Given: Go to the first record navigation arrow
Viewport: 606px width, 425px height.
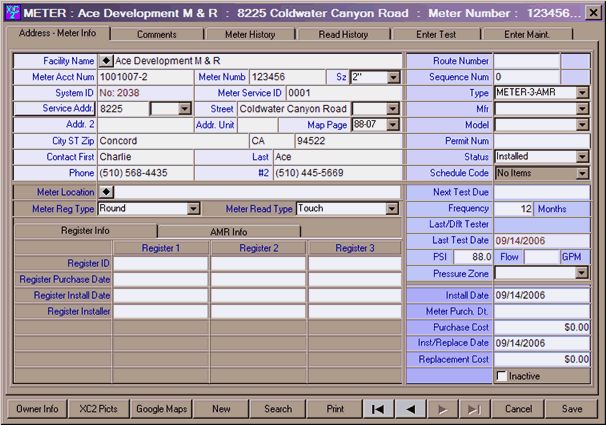Looking at the screenshot, I should (377, 408).
